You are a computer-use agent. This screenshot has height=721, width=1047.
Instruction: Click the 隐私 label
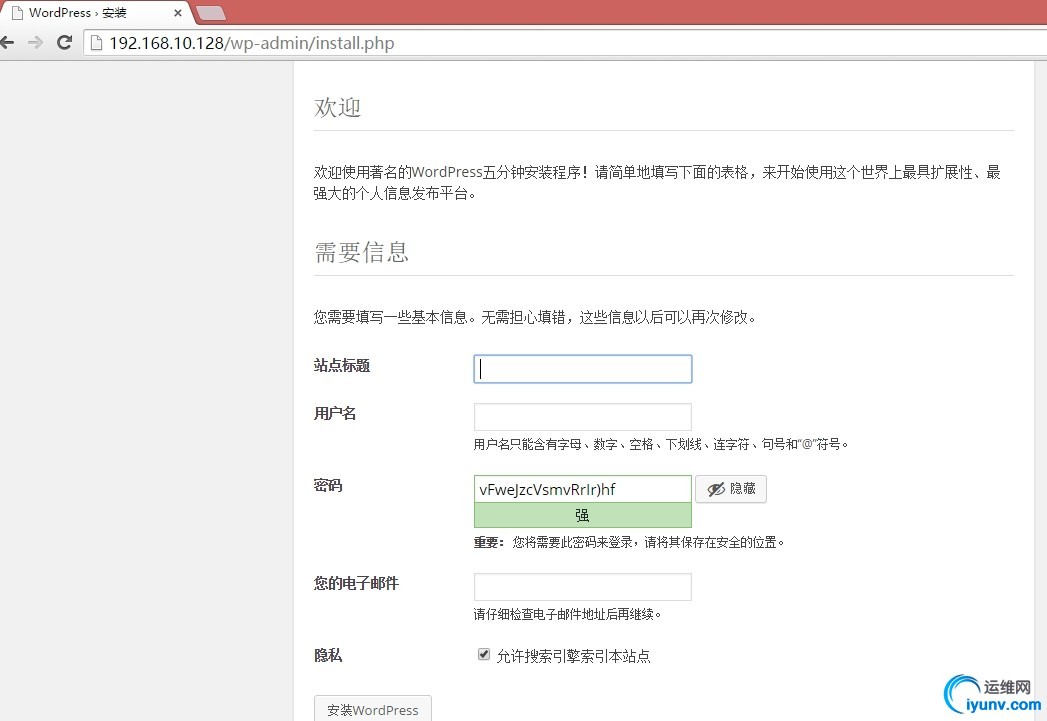tap(328, 656)
